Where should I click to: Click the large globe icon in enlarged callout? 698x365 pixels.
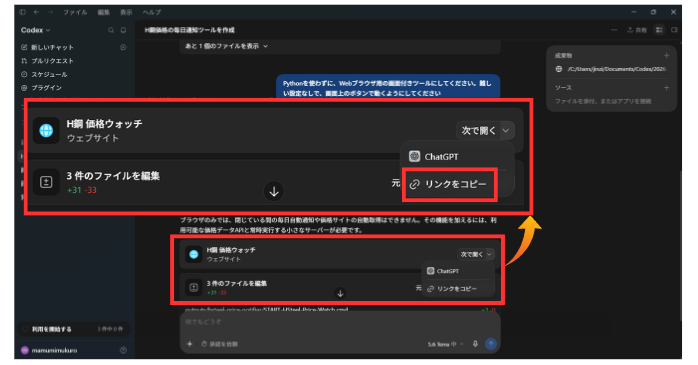pos(46,130)
